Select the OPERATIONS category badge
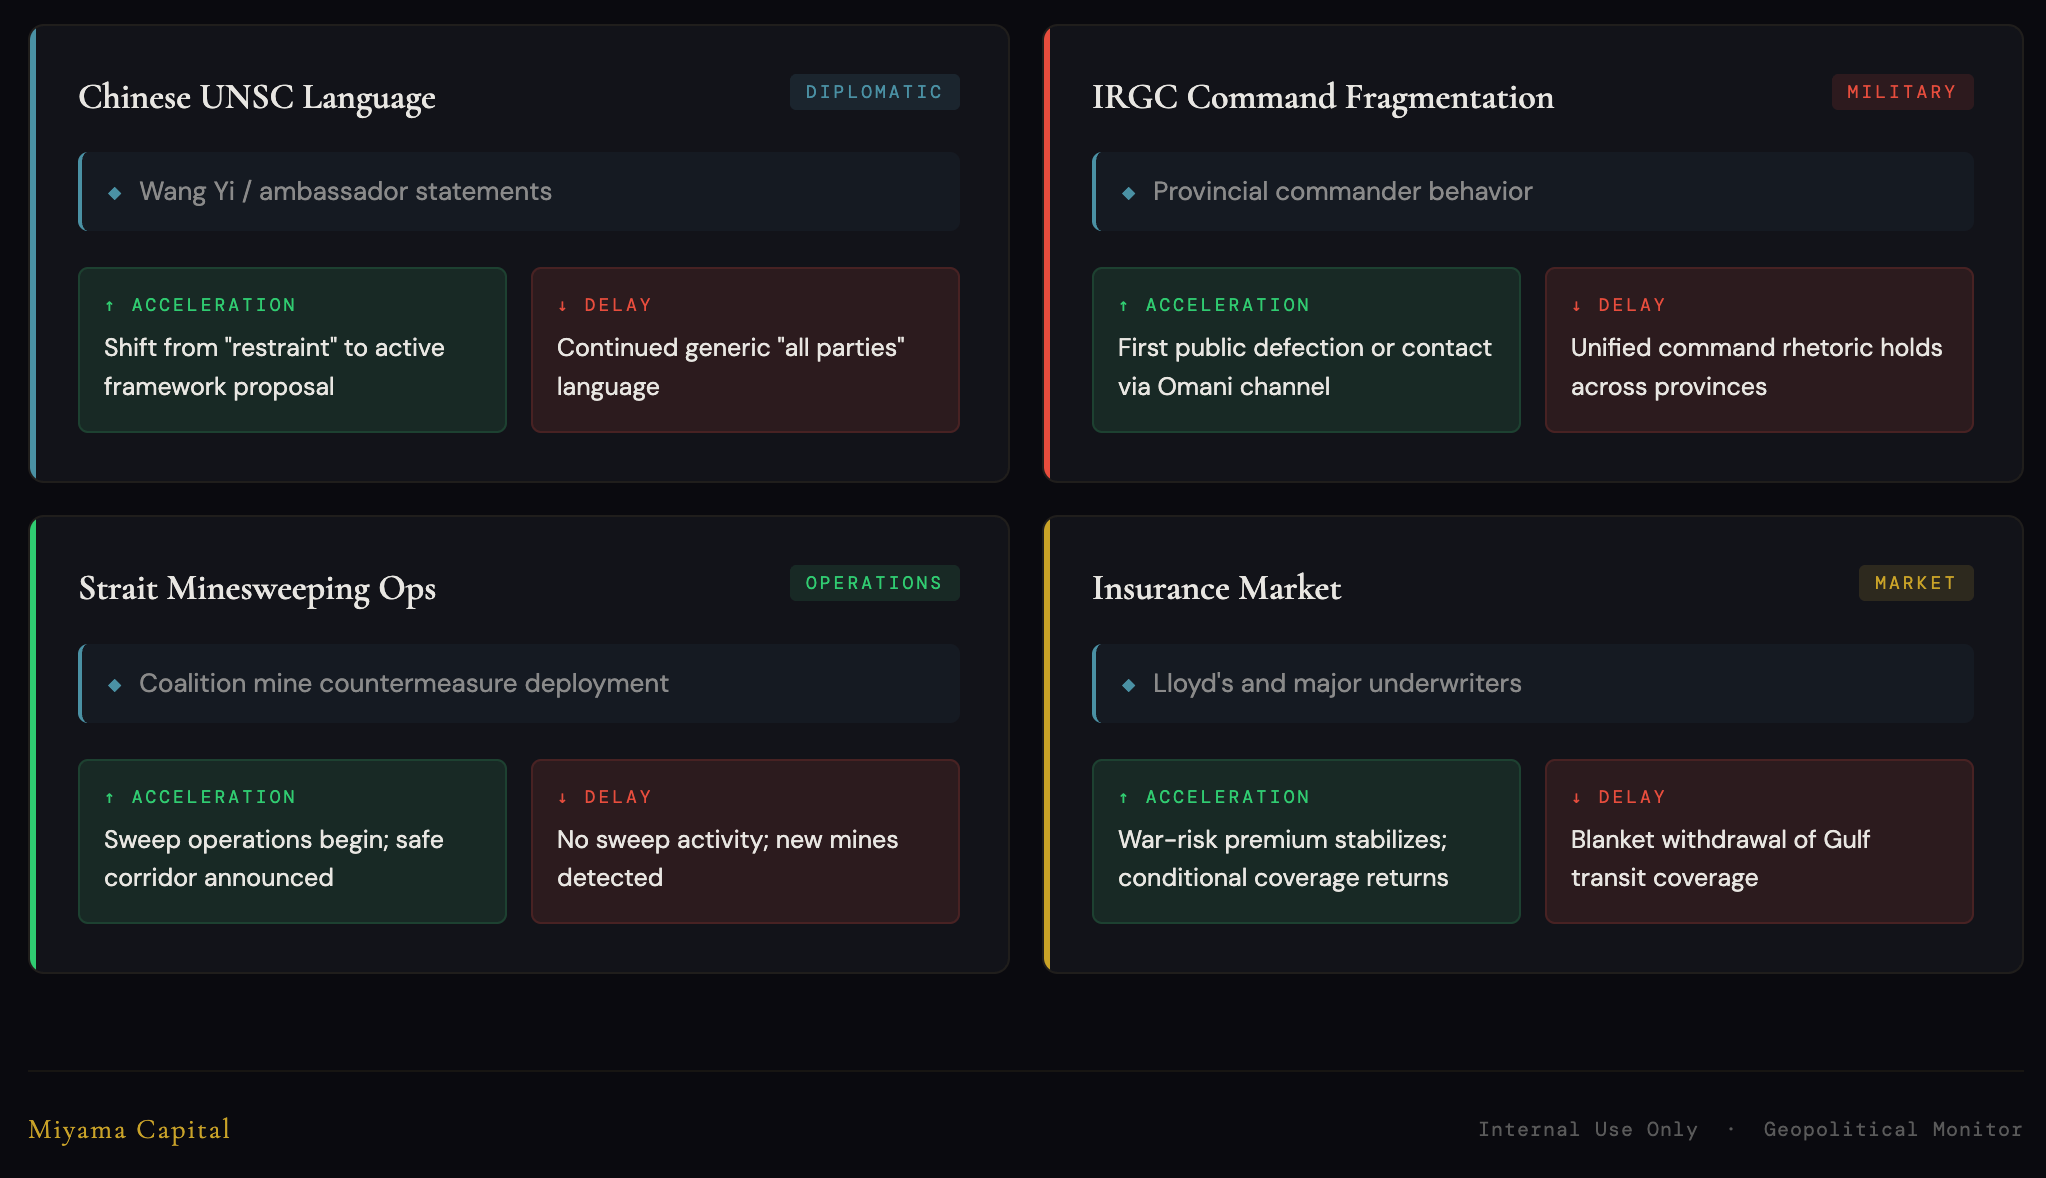 coord(874,583)
